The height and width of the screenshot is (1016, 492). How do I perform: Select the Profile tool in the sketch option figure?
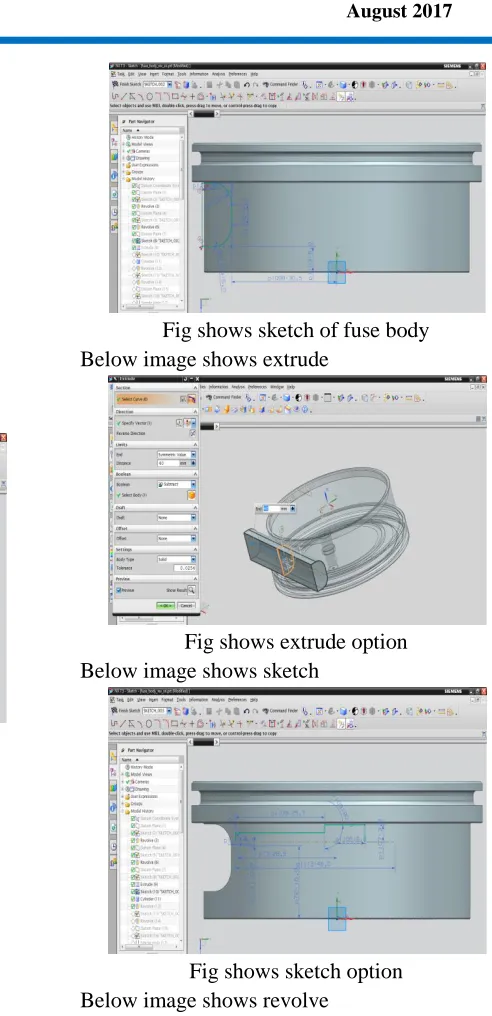point(115,722)
